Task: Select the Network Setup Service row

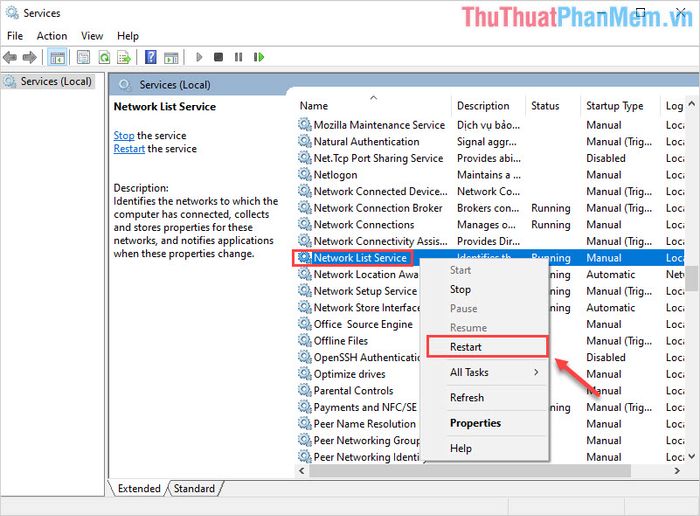Action: pyautogui.click(x=490, y=291)
